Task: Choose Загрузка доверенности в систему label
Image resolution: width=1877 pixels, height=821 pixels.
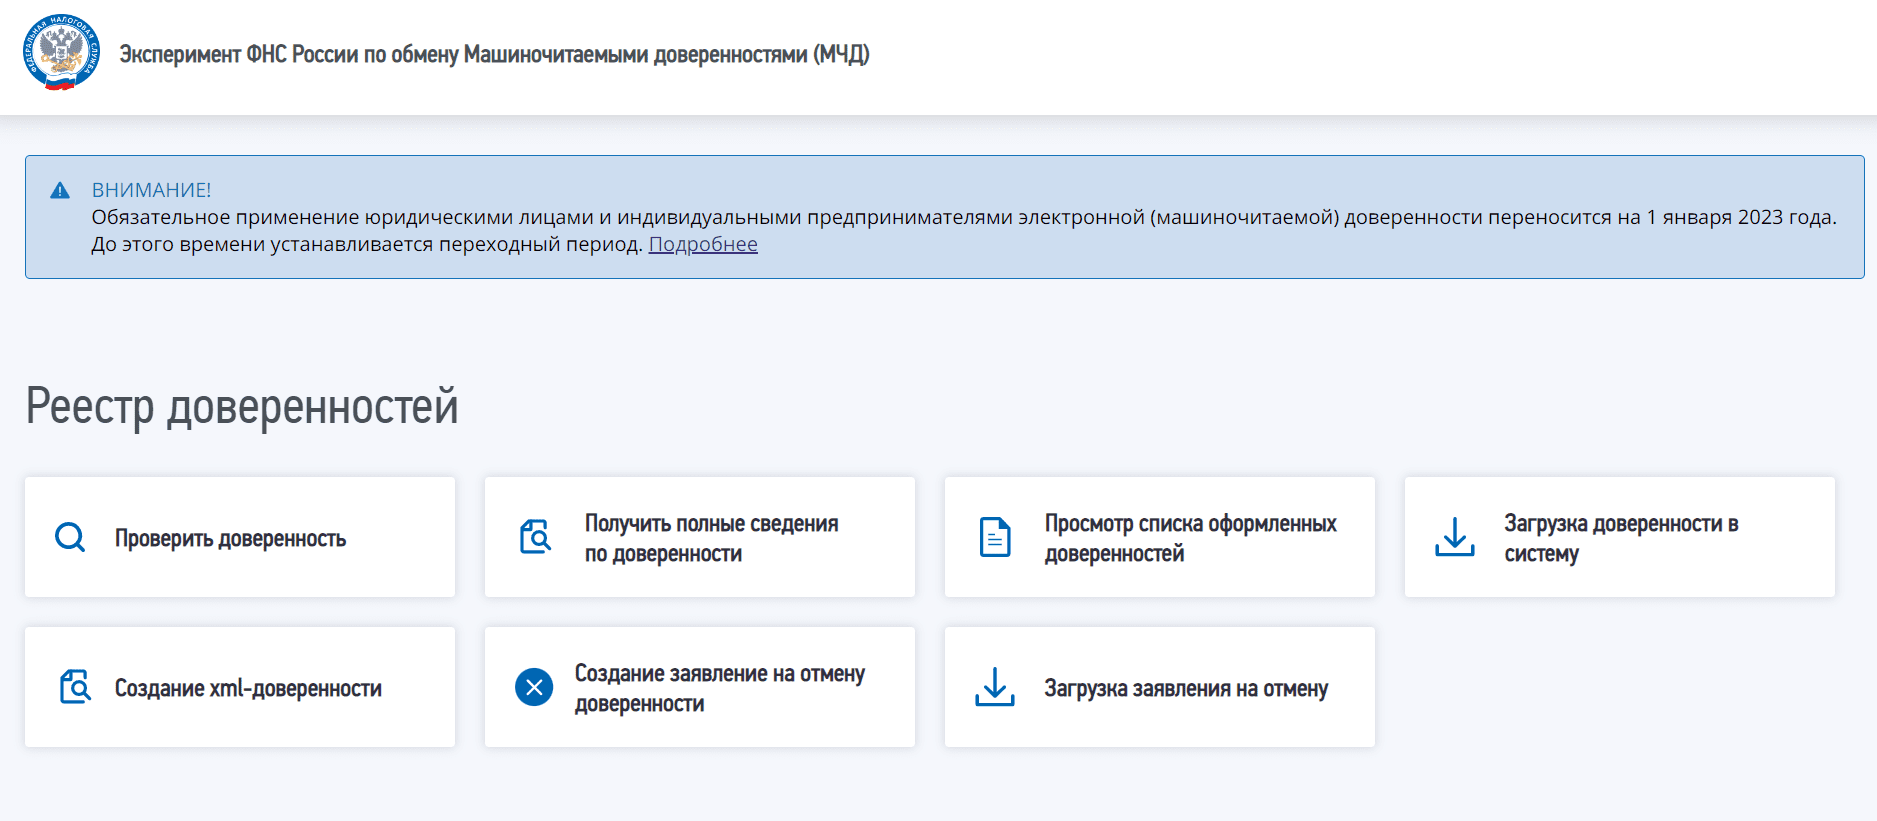Action: (1620, 538)
